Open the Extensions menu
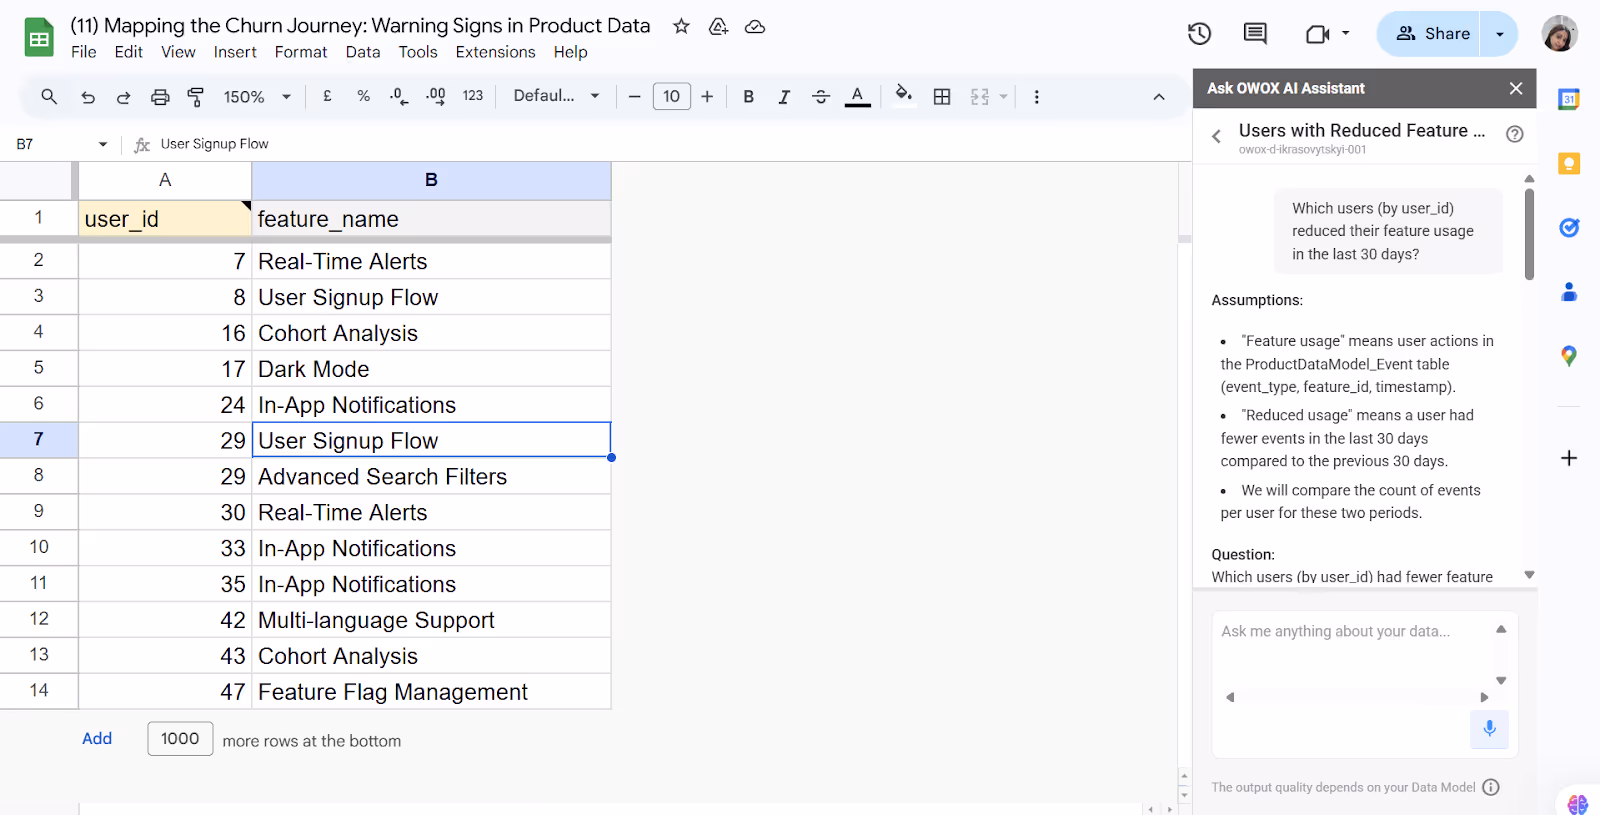The height and width of the screenshot is (815, 1600). [495, 52]
